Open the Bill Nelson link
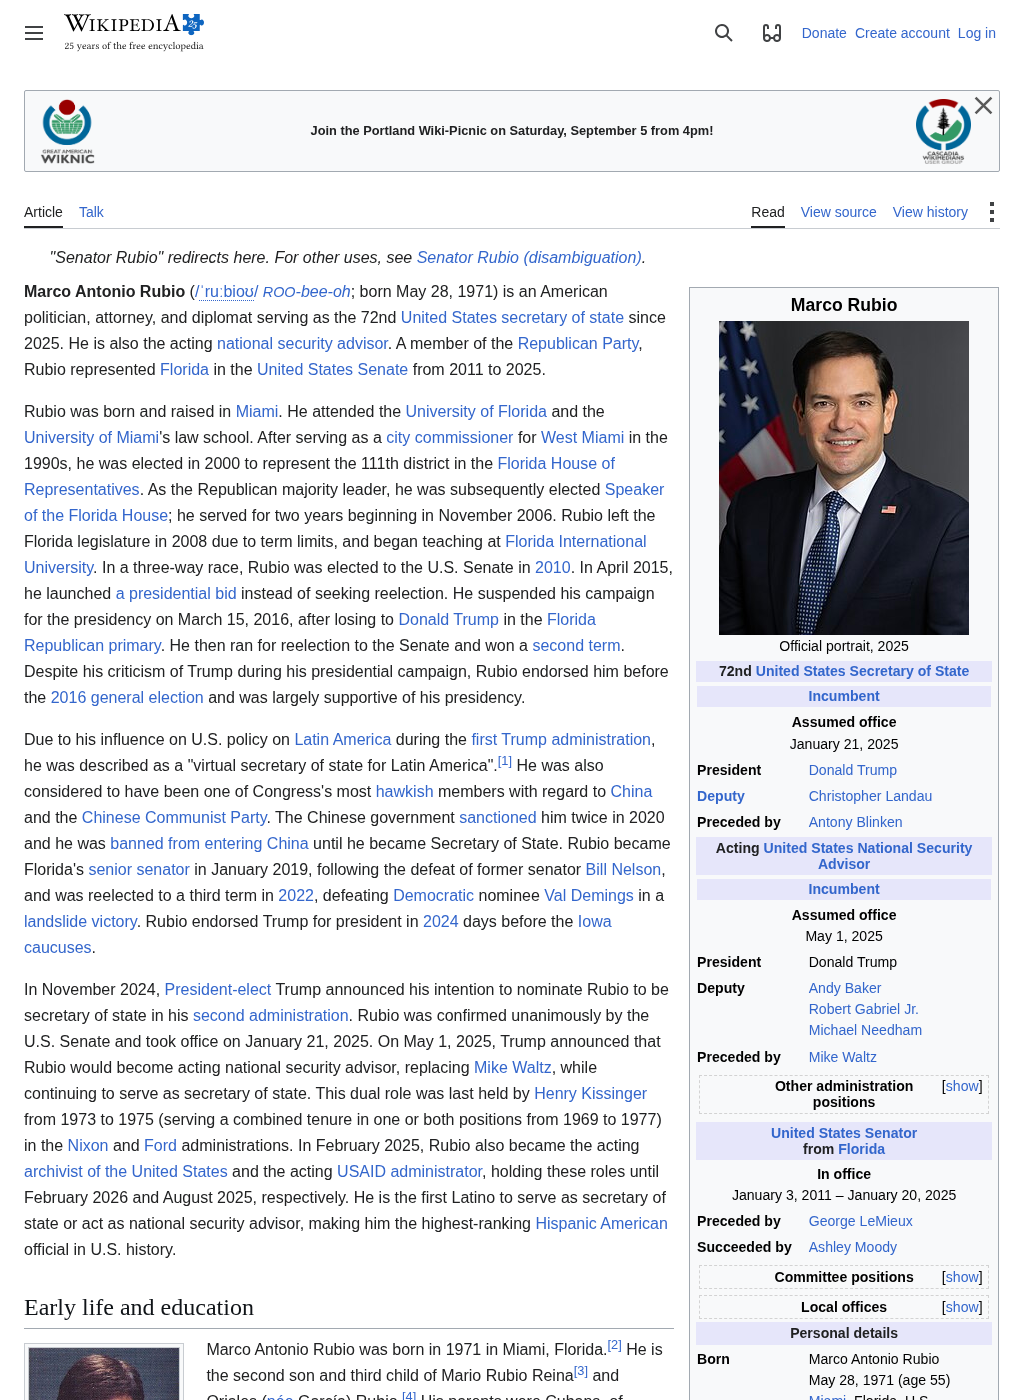 (623, 869)
